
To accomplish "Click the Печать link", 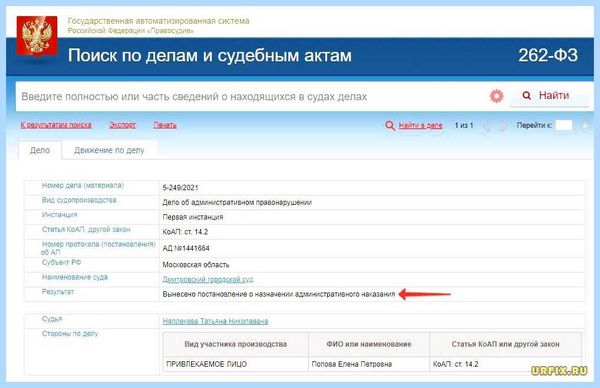I will 165,125.
